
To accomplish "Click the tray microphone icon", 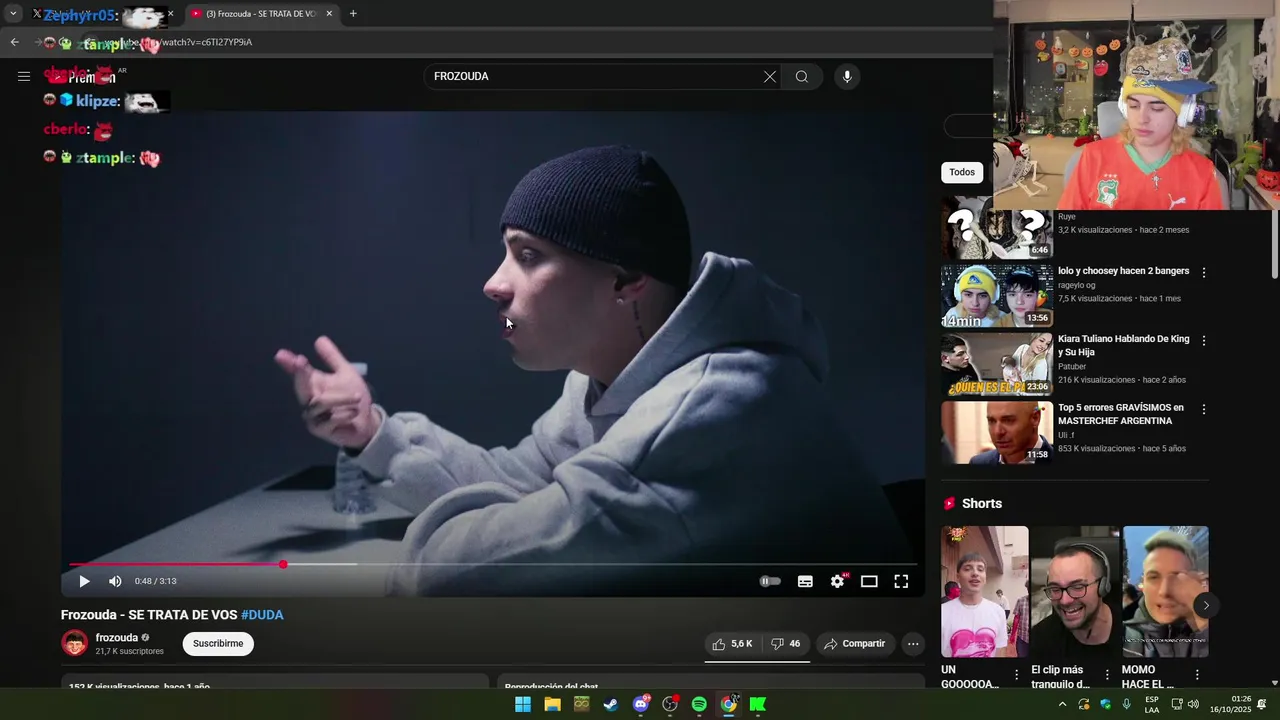I will [1127, 704].
